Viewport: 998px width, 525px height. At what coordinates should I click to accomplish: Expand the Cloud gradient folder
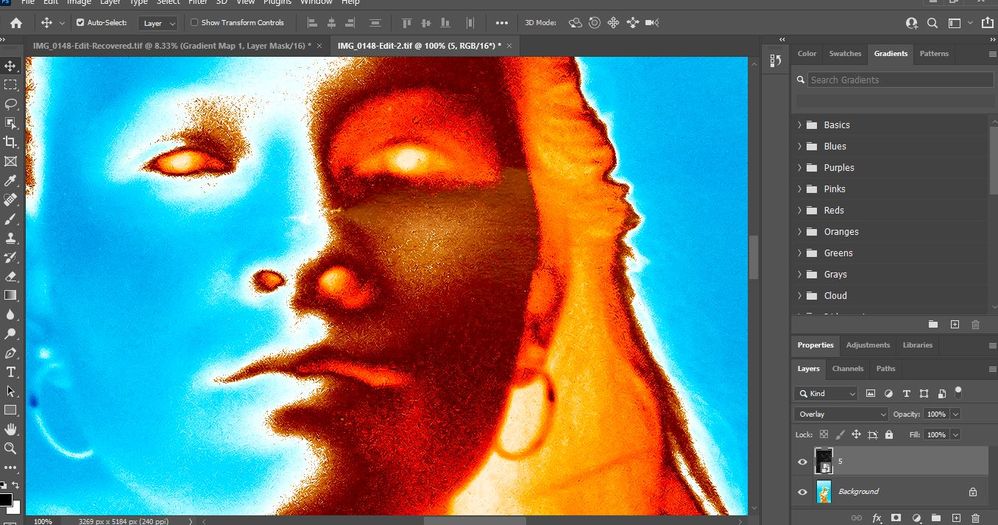click(x=799, y=296)
